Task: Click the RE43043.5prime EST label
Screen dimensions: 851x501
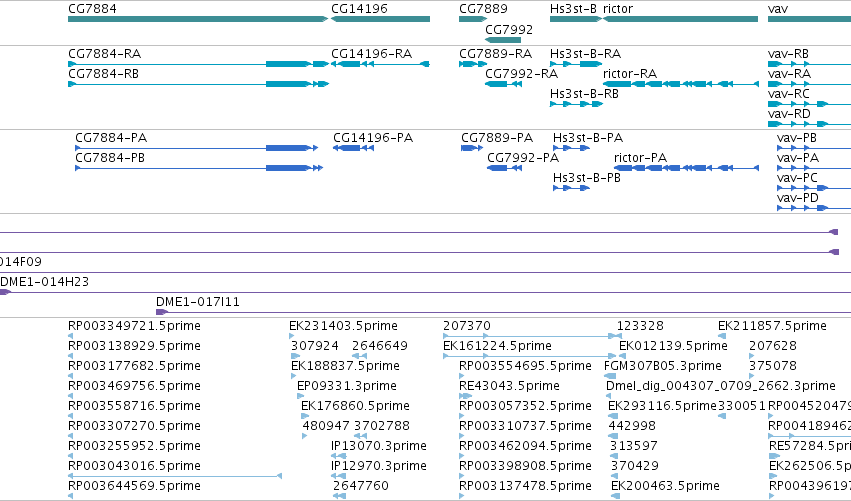Action: (x=510, y=386)
